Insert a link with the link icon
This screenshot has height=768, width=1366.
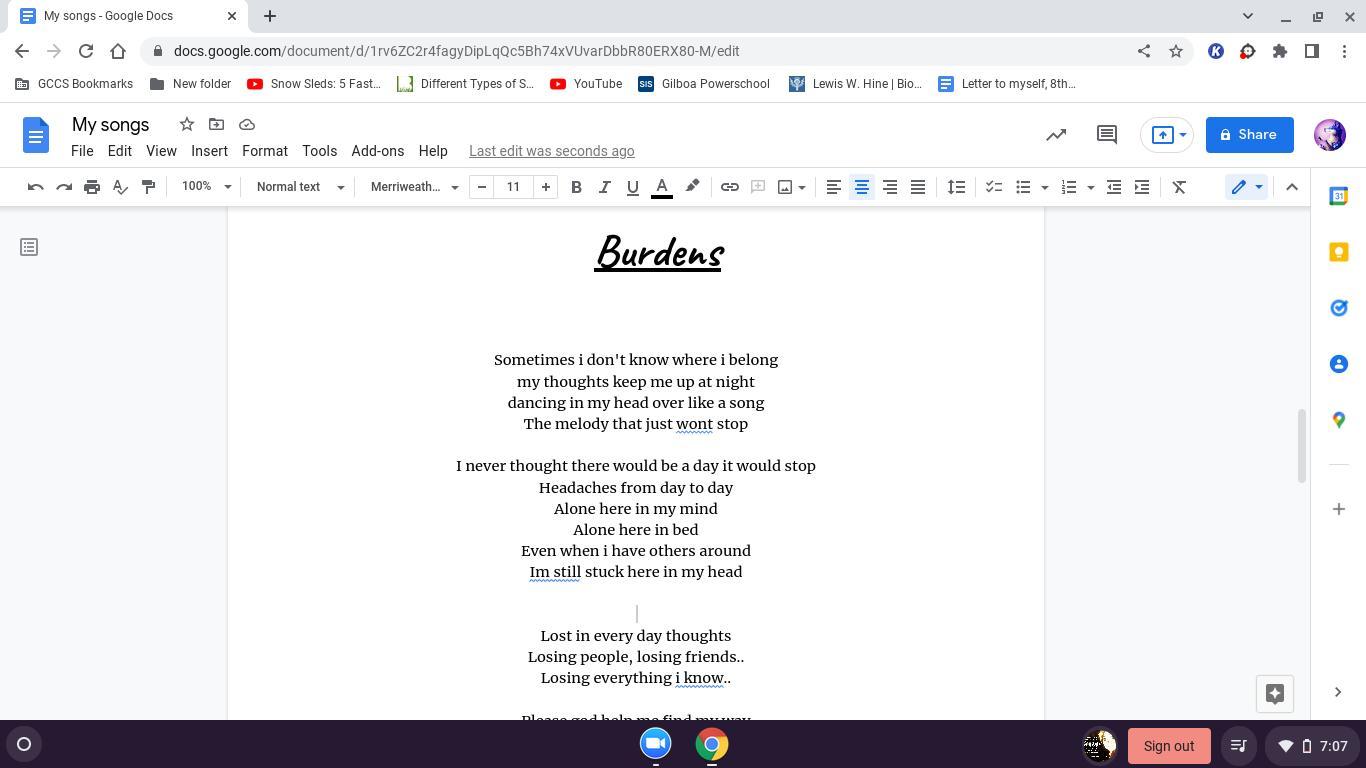click(x=730, y=187)
